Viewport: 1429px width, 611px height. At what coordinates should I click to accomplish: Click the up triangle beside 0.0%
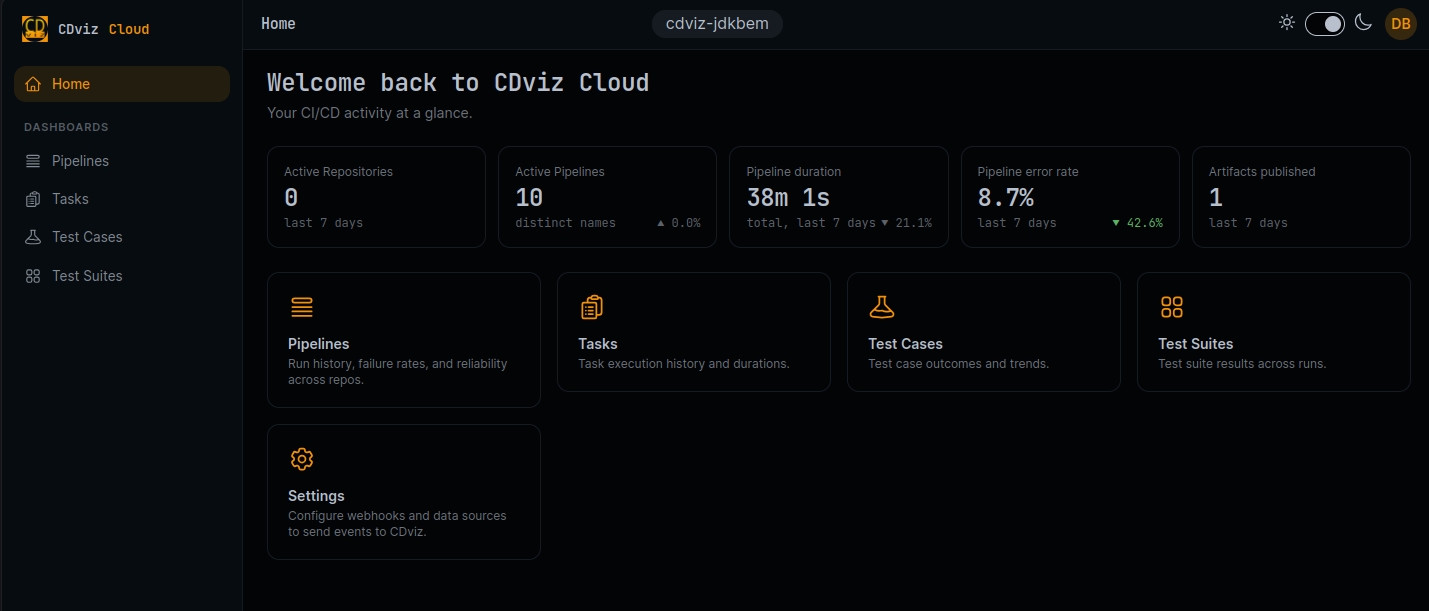coord(661,223)
